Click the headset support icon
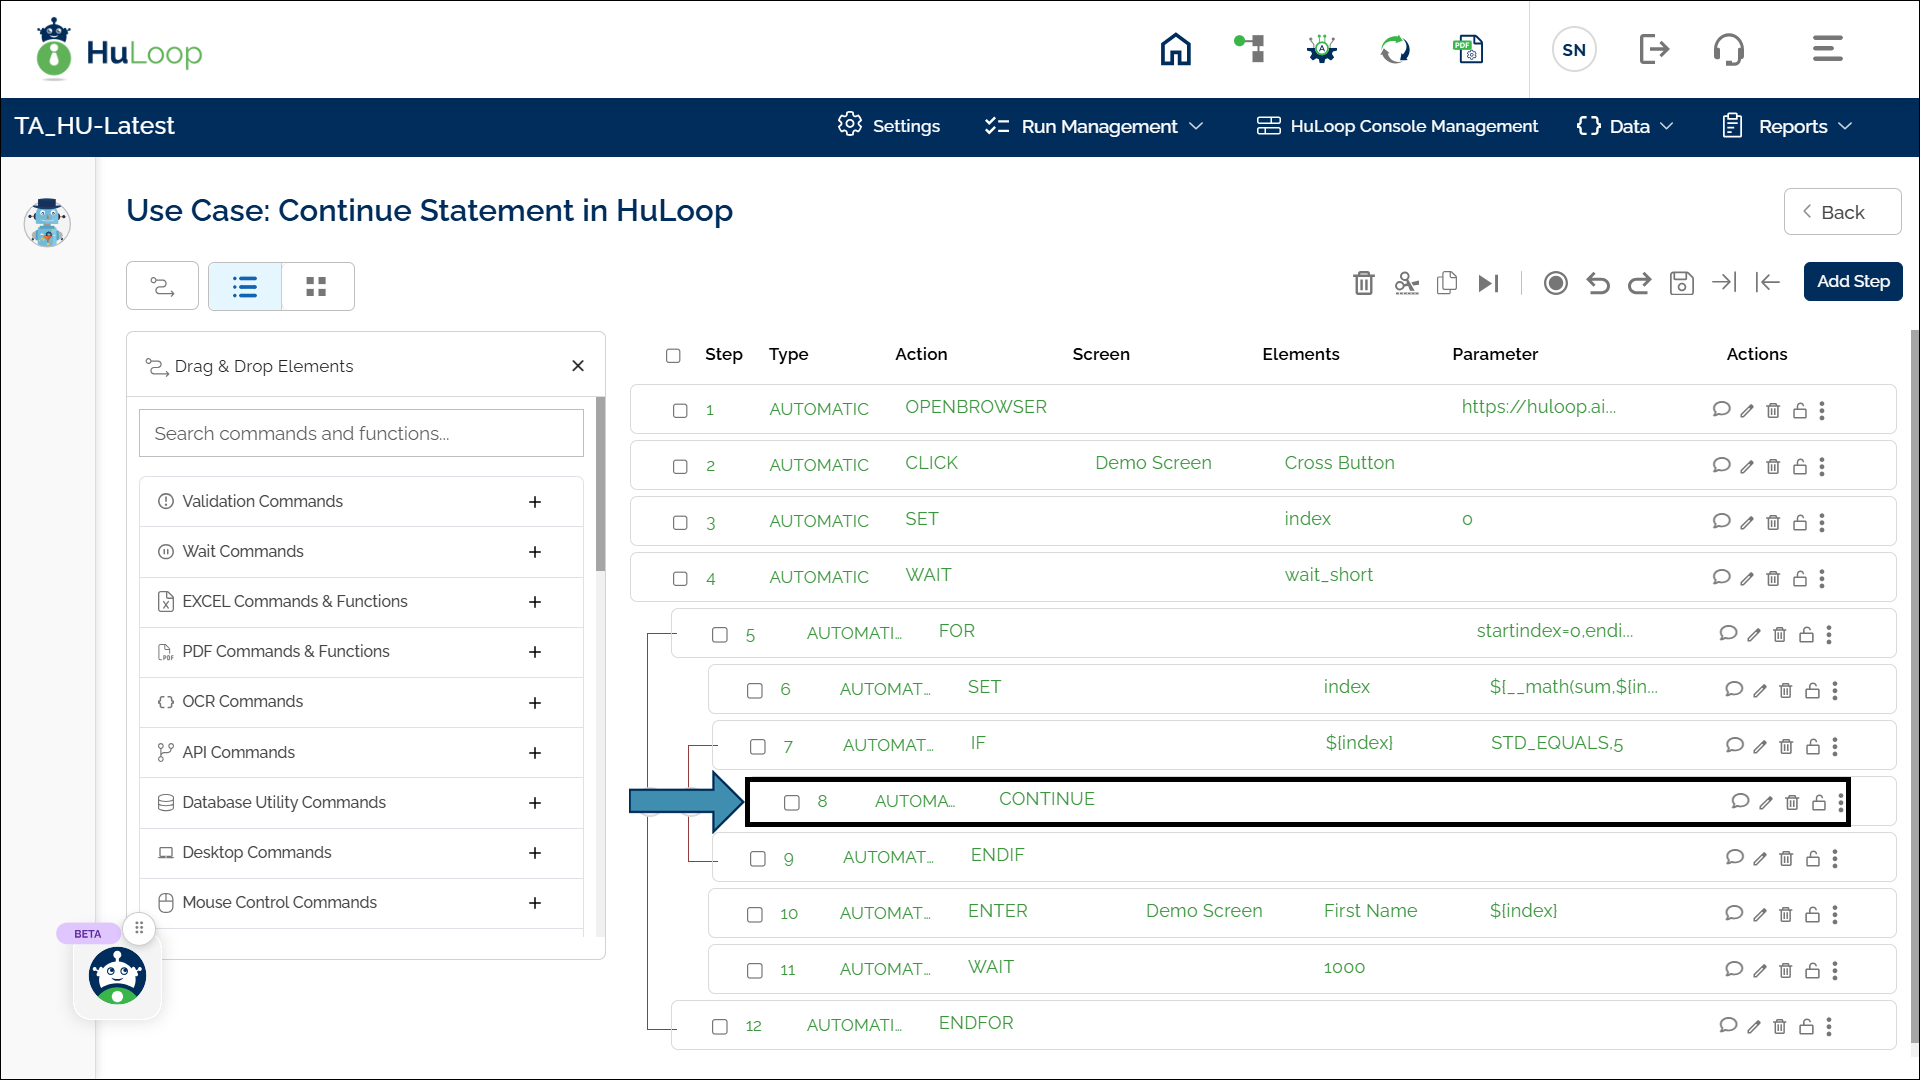The image size is (1920, 1080). coord(1728,49)
